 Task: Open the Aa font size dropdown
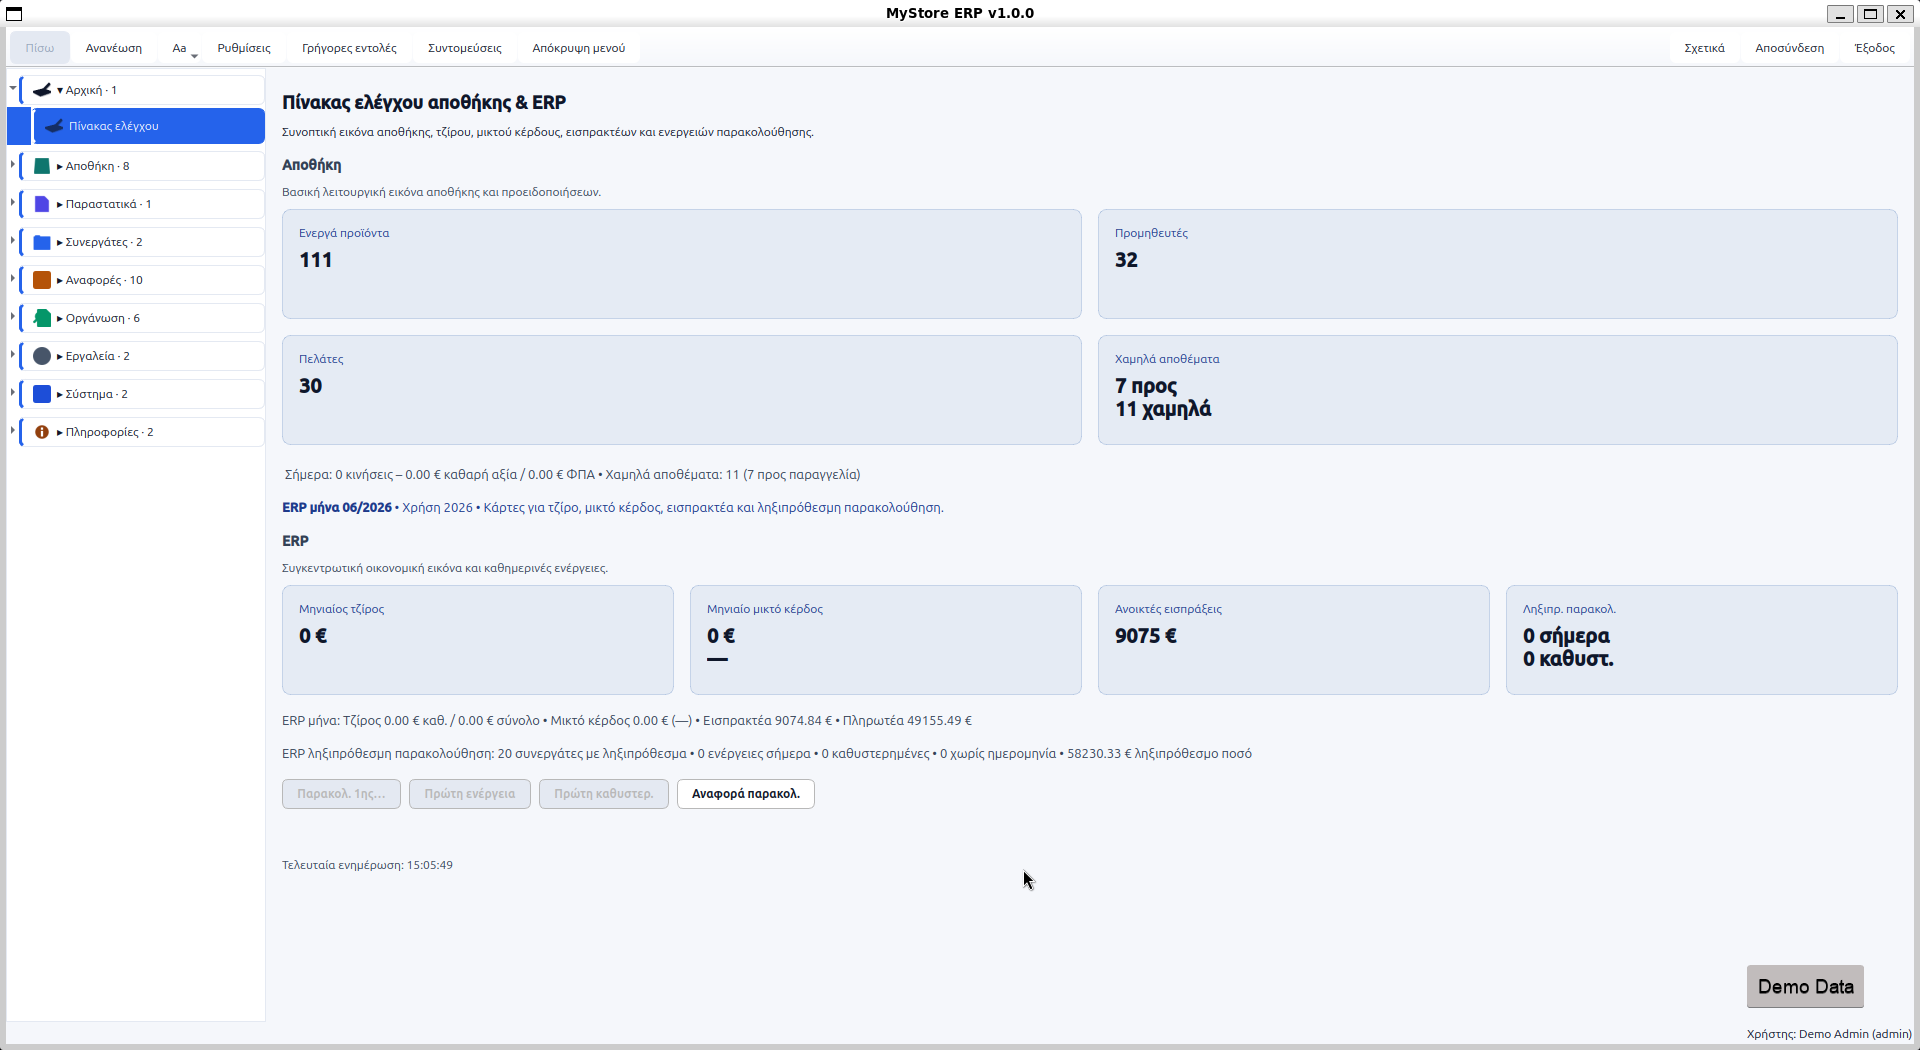pos(180,48)
